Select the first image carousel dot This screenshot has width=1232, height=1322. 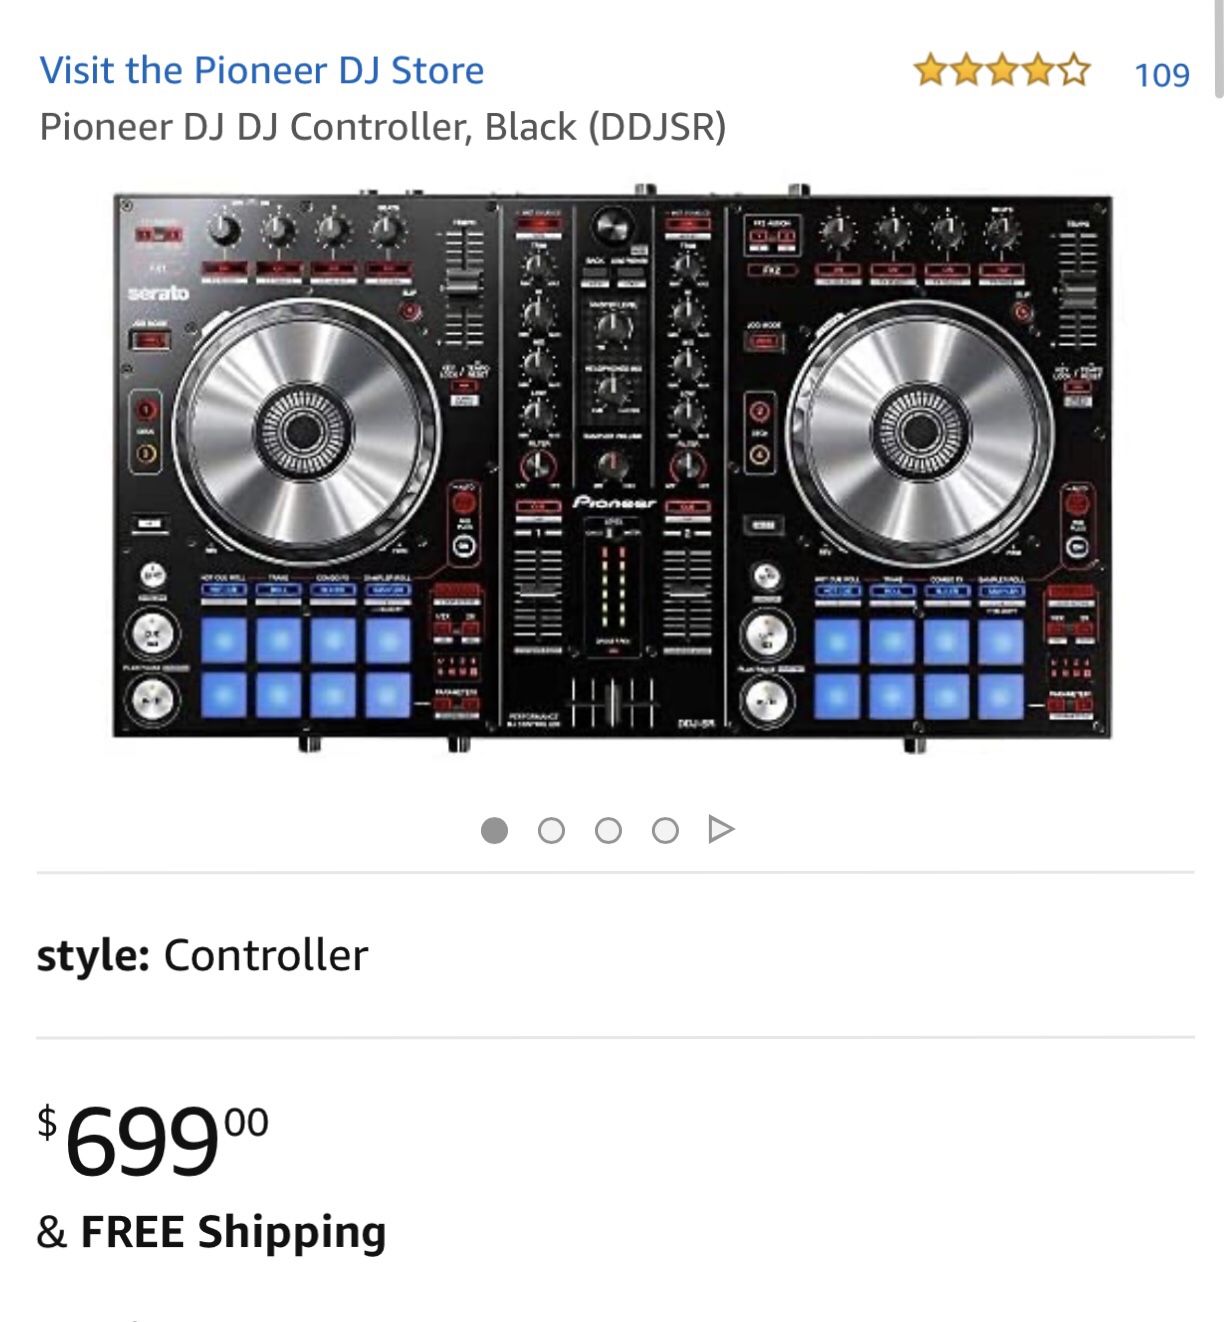[x=494, y=830]
